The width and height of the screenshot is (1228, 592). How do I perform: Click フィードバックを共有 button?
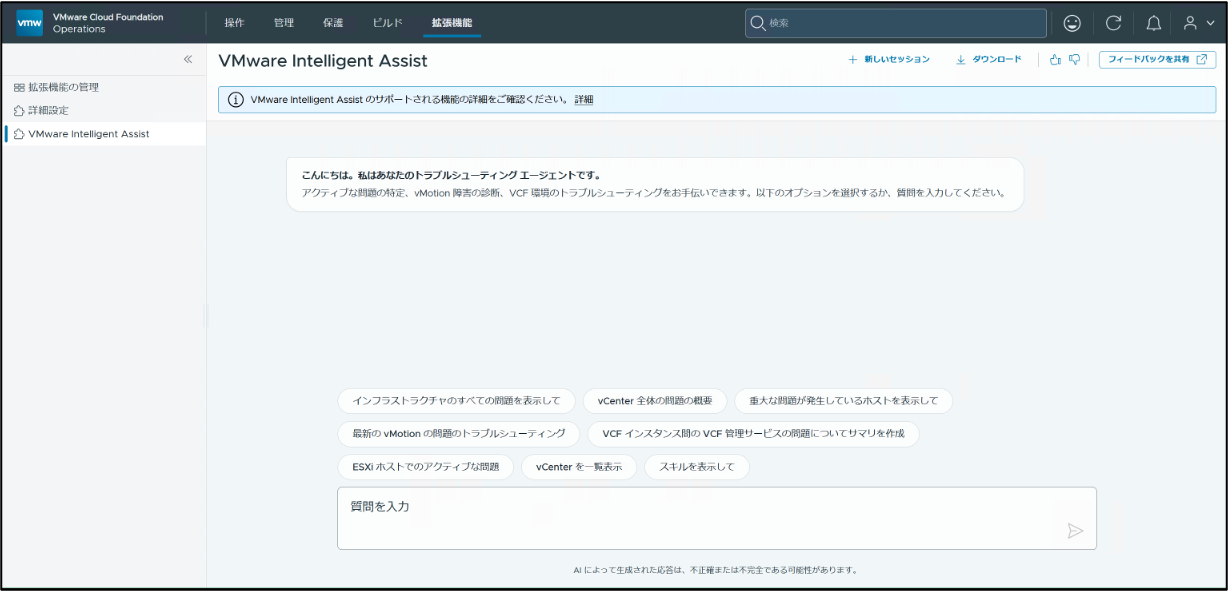point(1157,60)
